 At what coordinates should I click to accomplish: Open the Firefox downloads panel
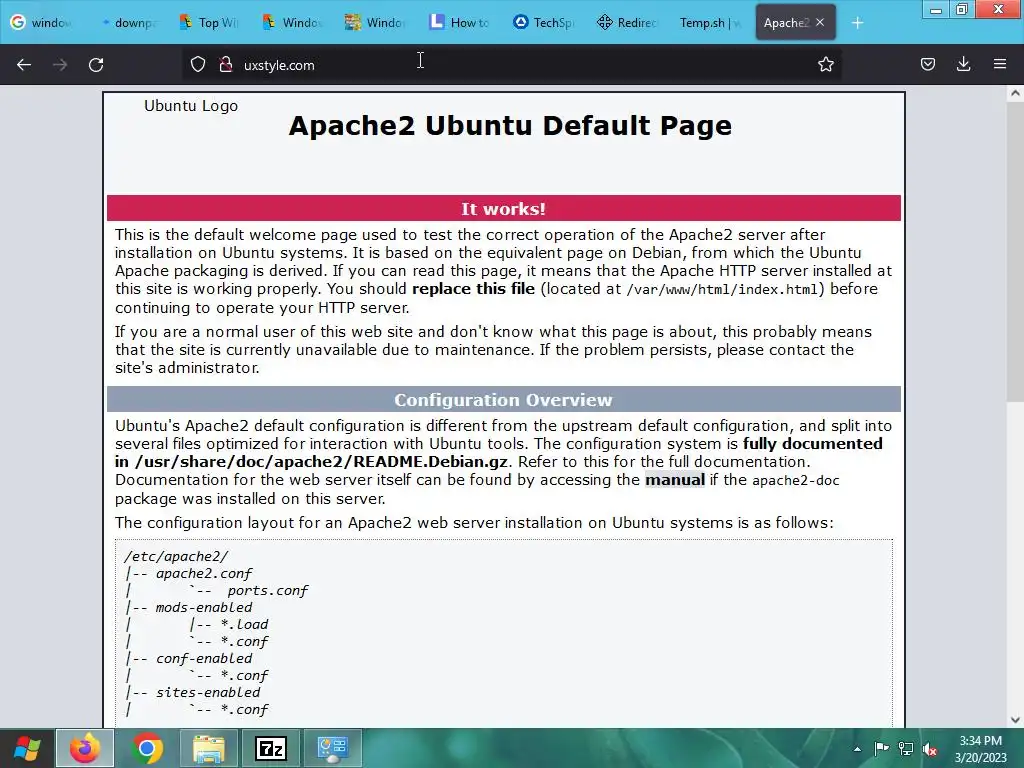point(963,64)
